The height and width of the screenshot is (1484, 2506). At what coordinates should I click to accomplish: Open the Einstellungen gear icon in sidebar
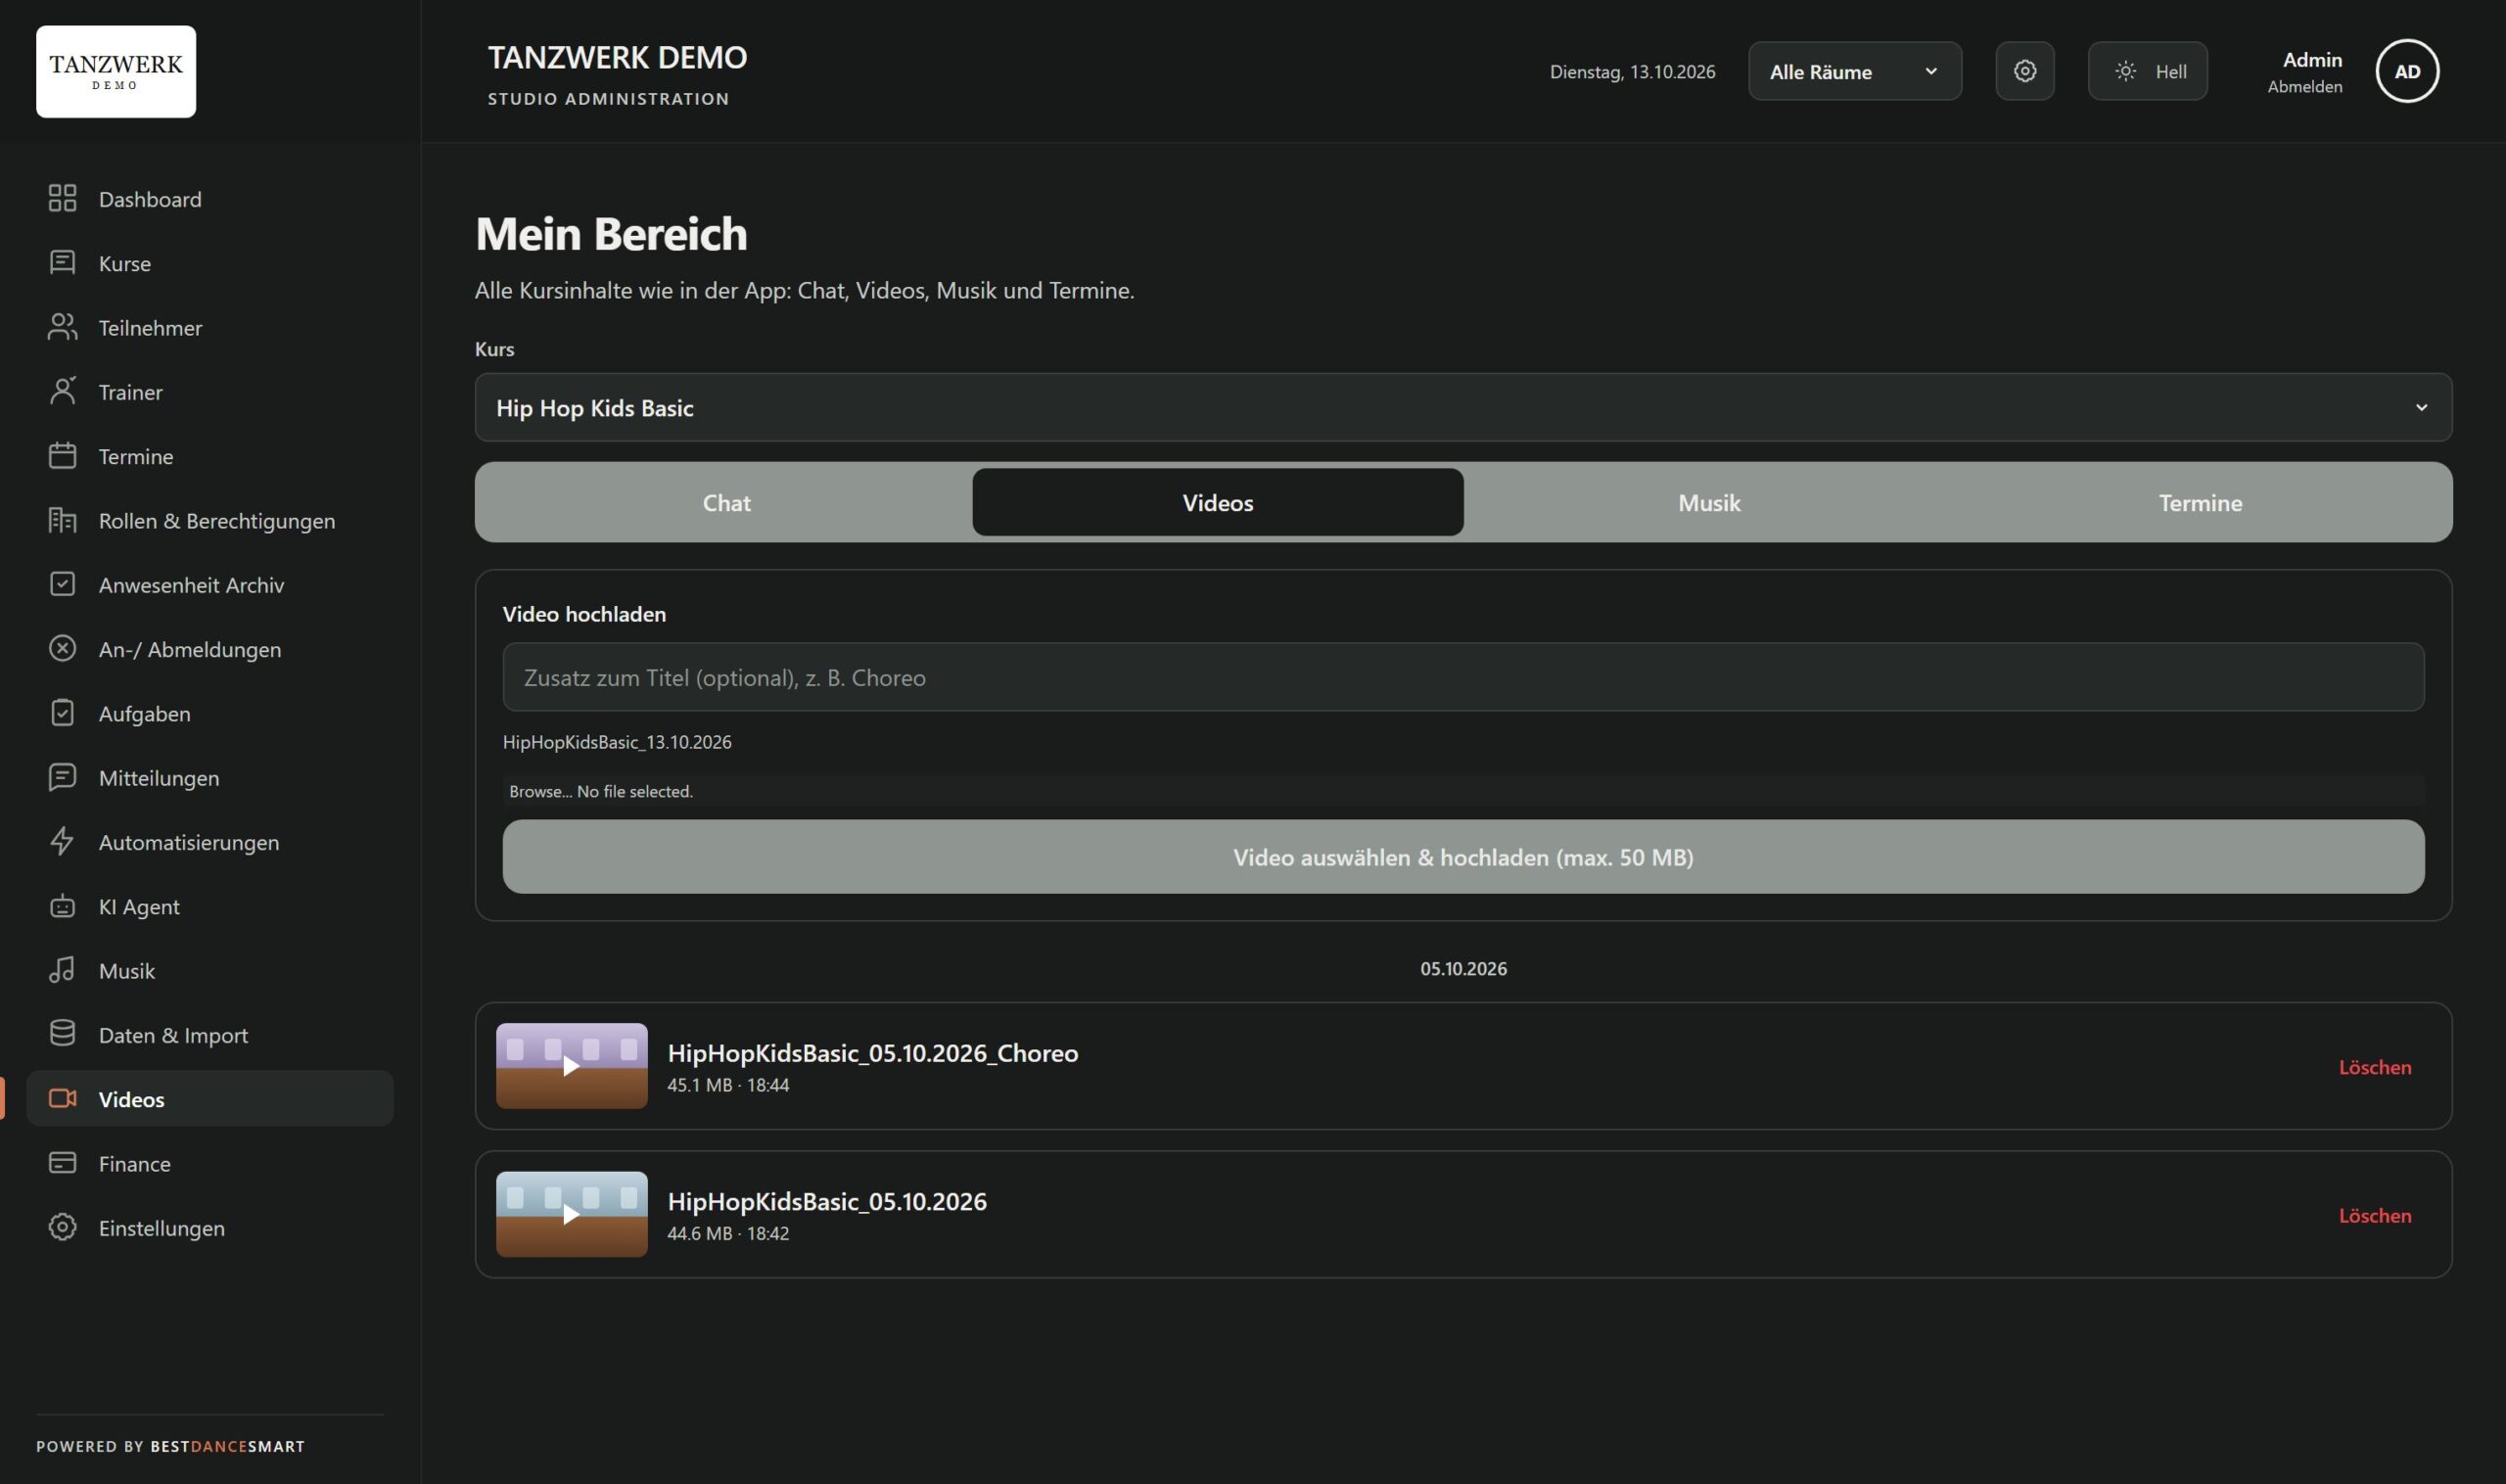(x=62, y=1227)
